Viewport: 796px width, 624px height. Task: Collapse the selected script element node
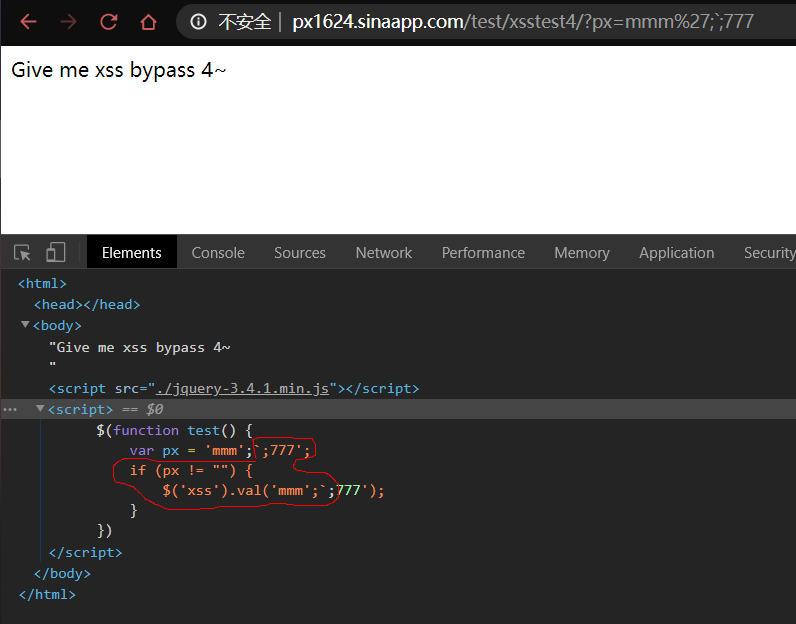[41, 409]
